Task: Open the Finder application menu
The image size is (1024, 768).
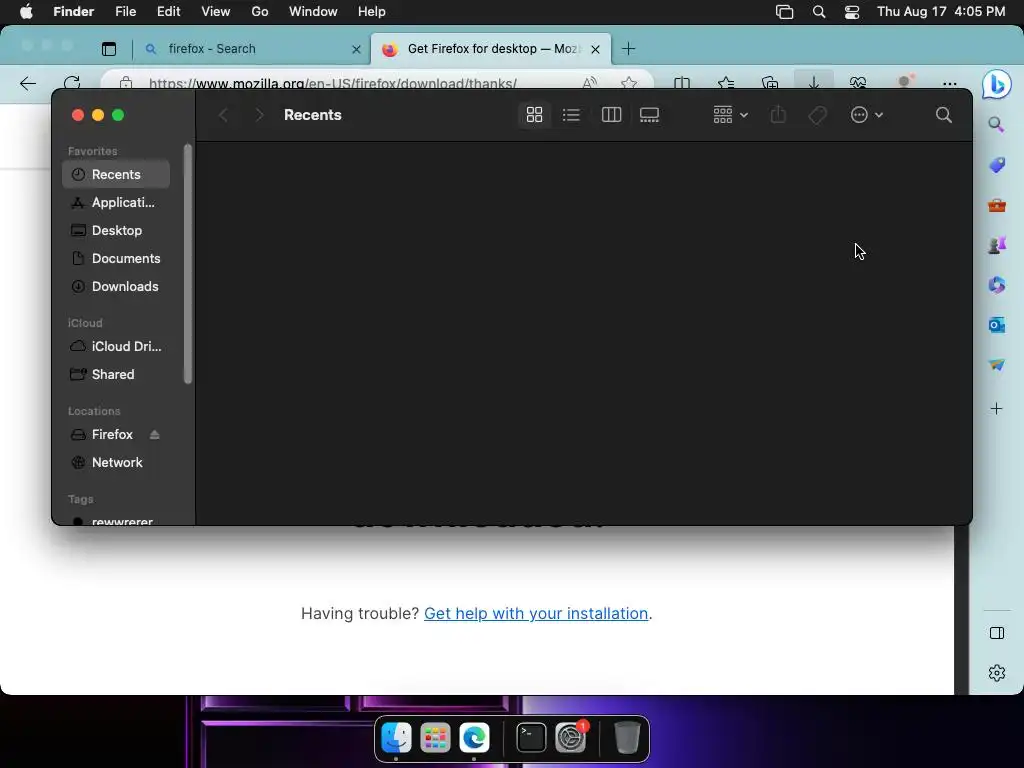Action: 73,12
